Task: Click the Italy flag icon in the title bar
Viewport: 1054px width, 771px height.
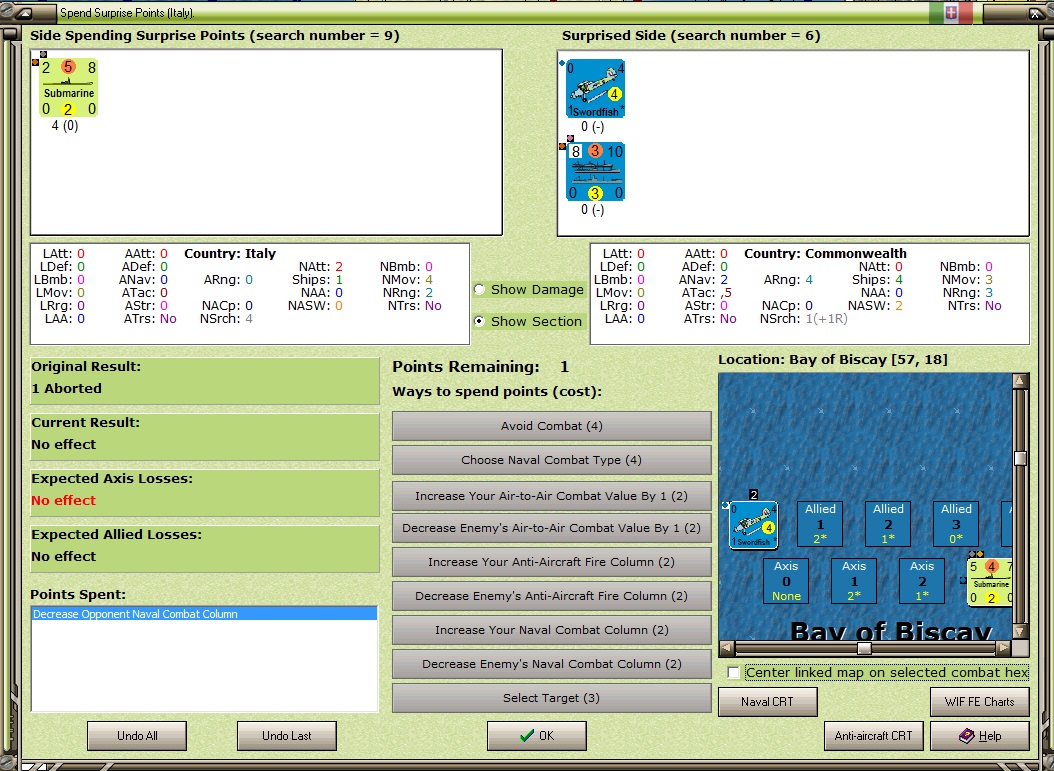Action: click(x=950, y=13)
